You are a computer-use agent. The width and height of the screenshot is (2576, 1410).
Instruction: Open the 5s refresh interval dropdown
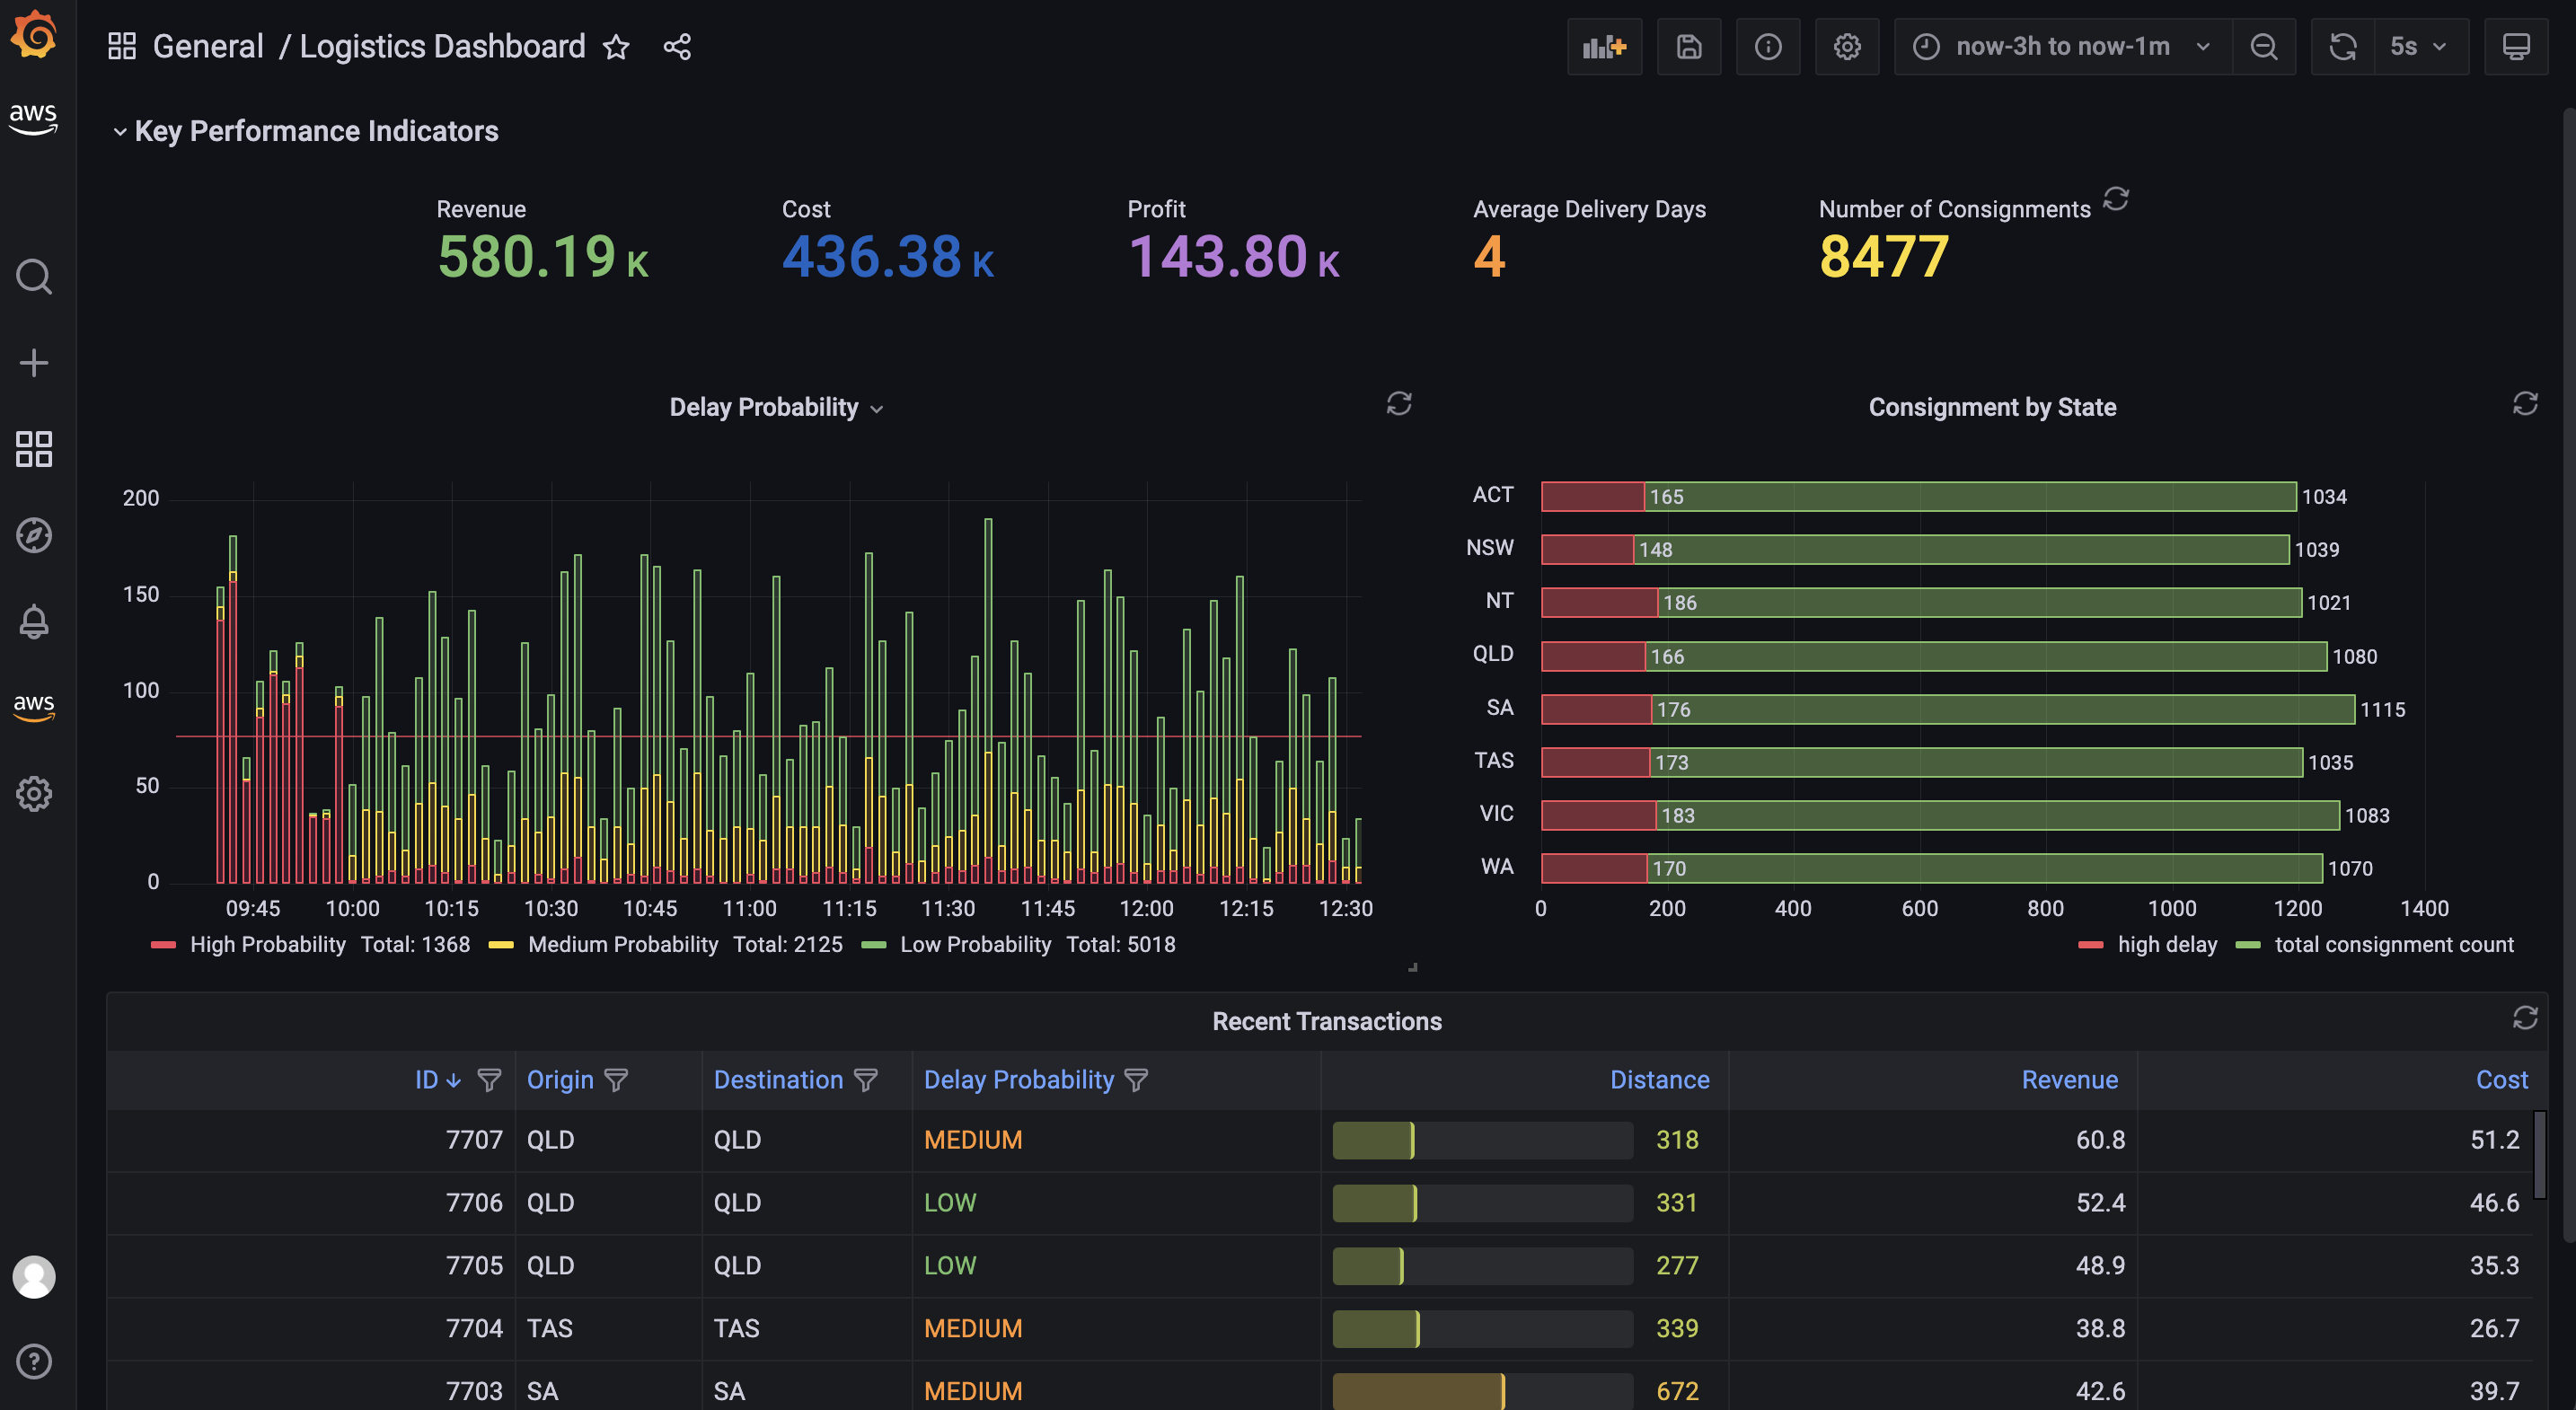[x=2418, y=47]
